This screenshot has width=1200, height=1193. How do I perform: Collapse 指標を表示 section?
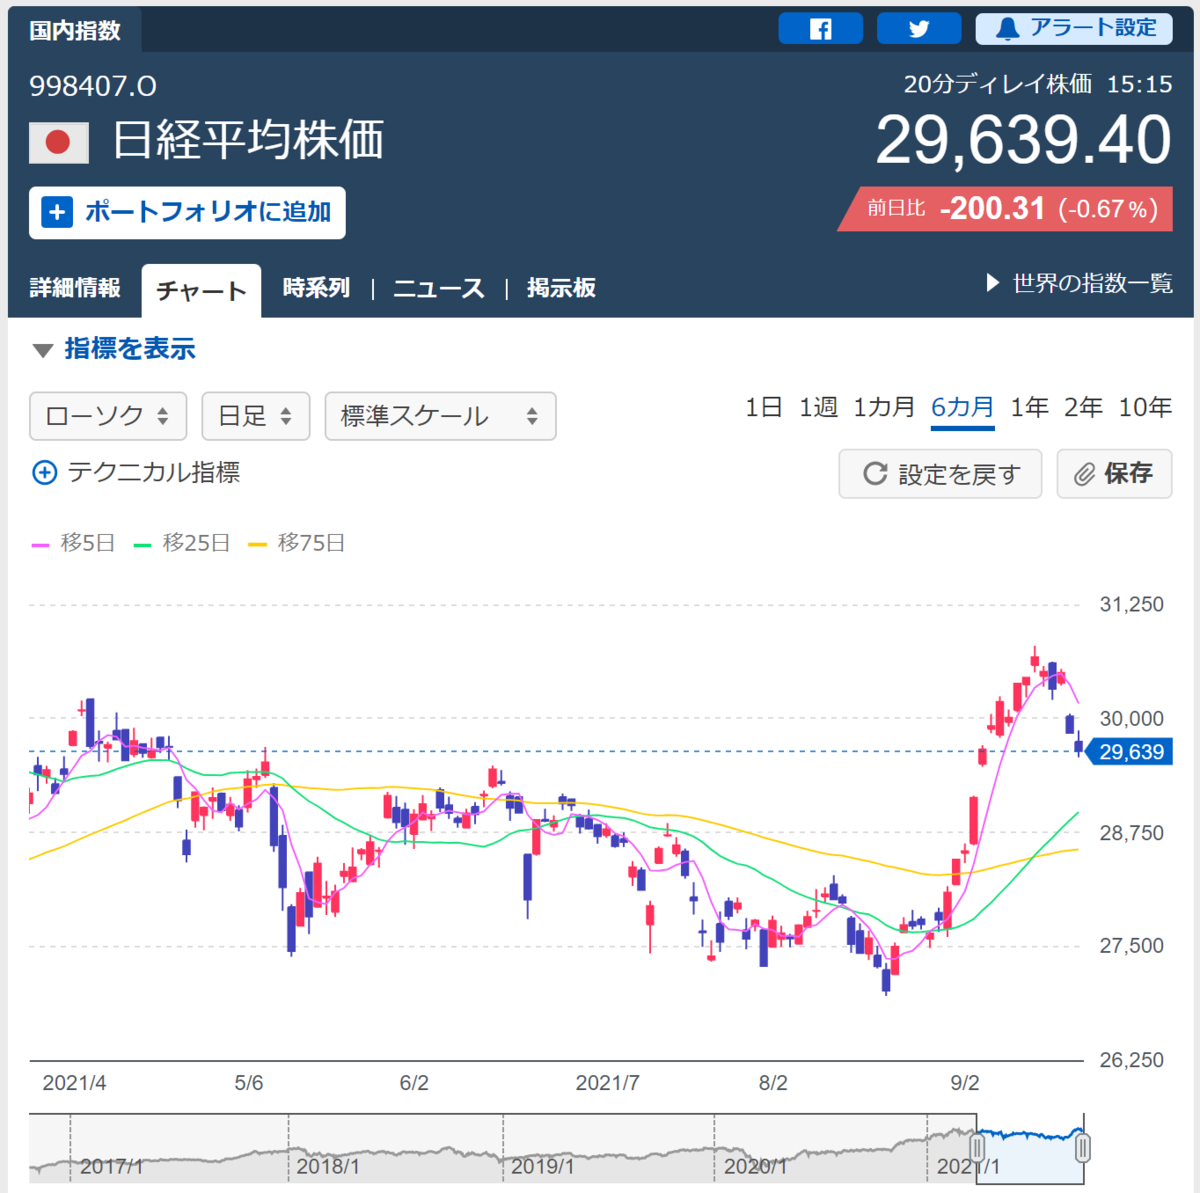(x=114, y=349)
